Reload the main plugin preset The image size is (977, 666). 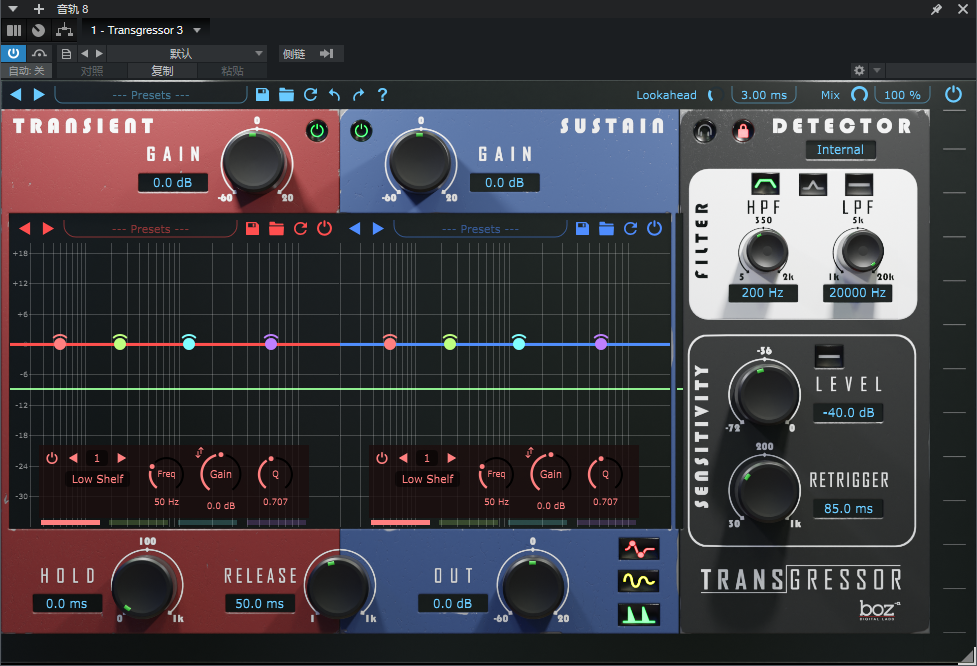[310, 95]
